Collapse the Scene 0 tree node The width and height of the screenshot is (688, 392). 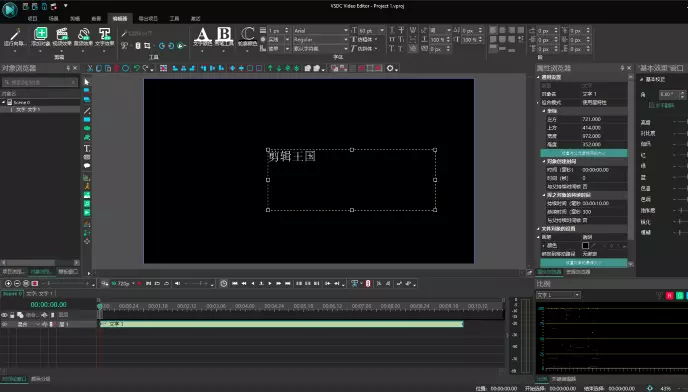(4, 102)
